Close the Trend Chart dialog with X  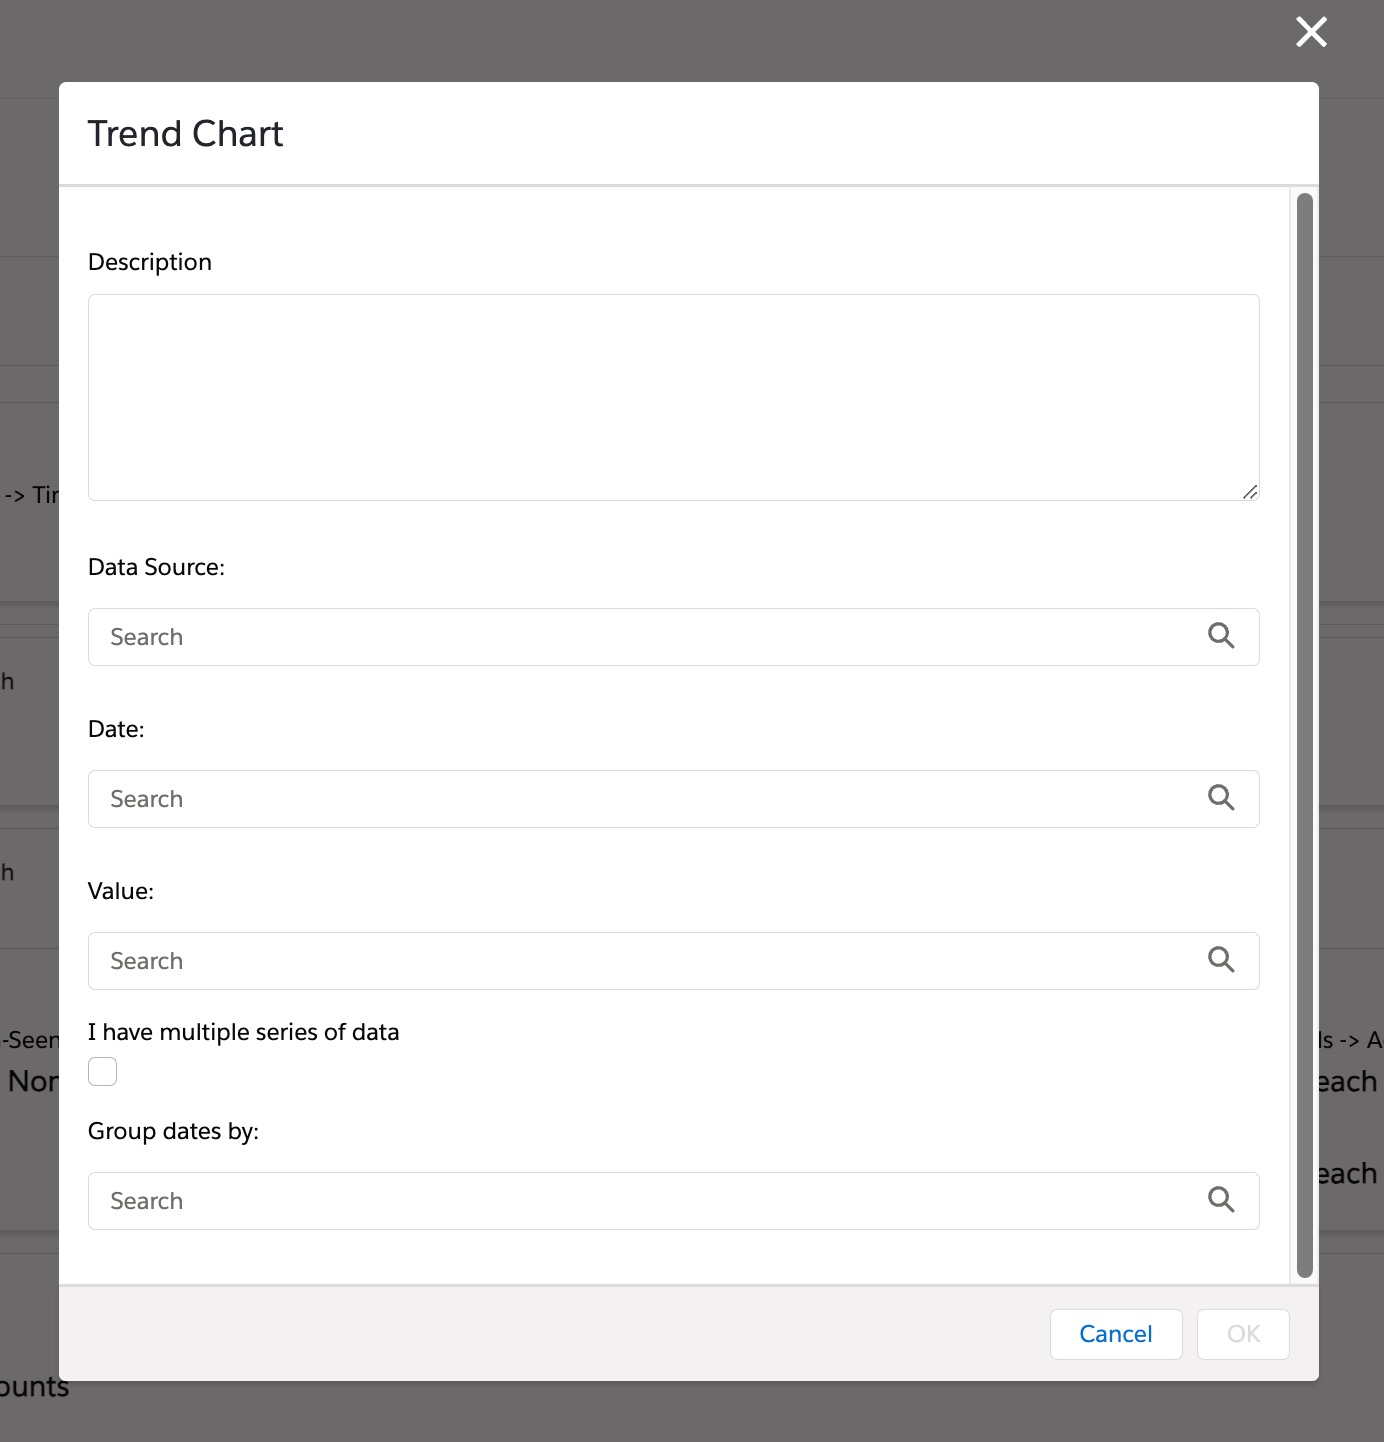click(1311, 32)
